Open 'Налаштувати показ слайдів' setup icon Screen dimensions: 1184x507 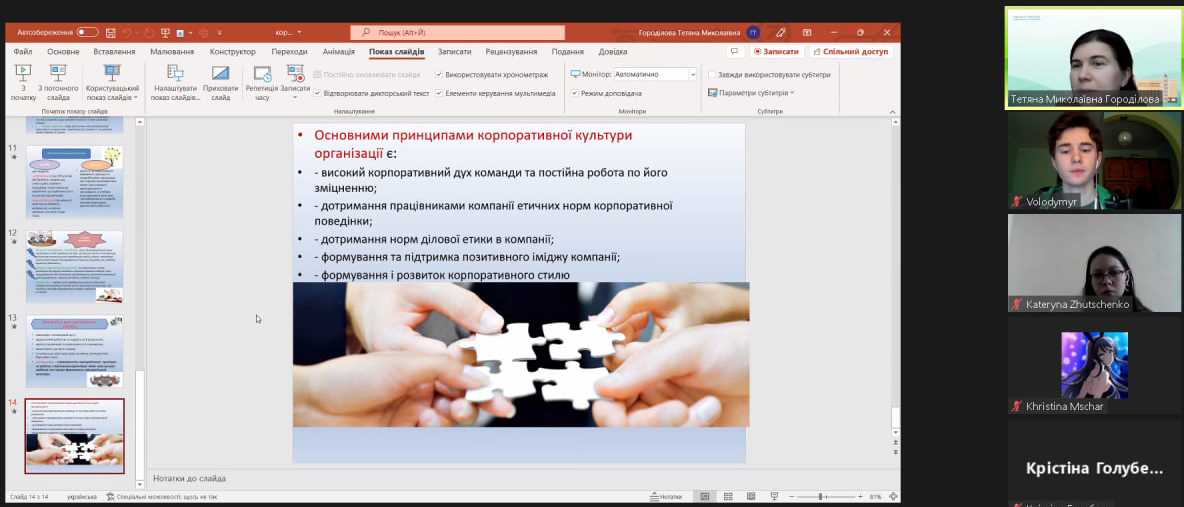(175, 74)
